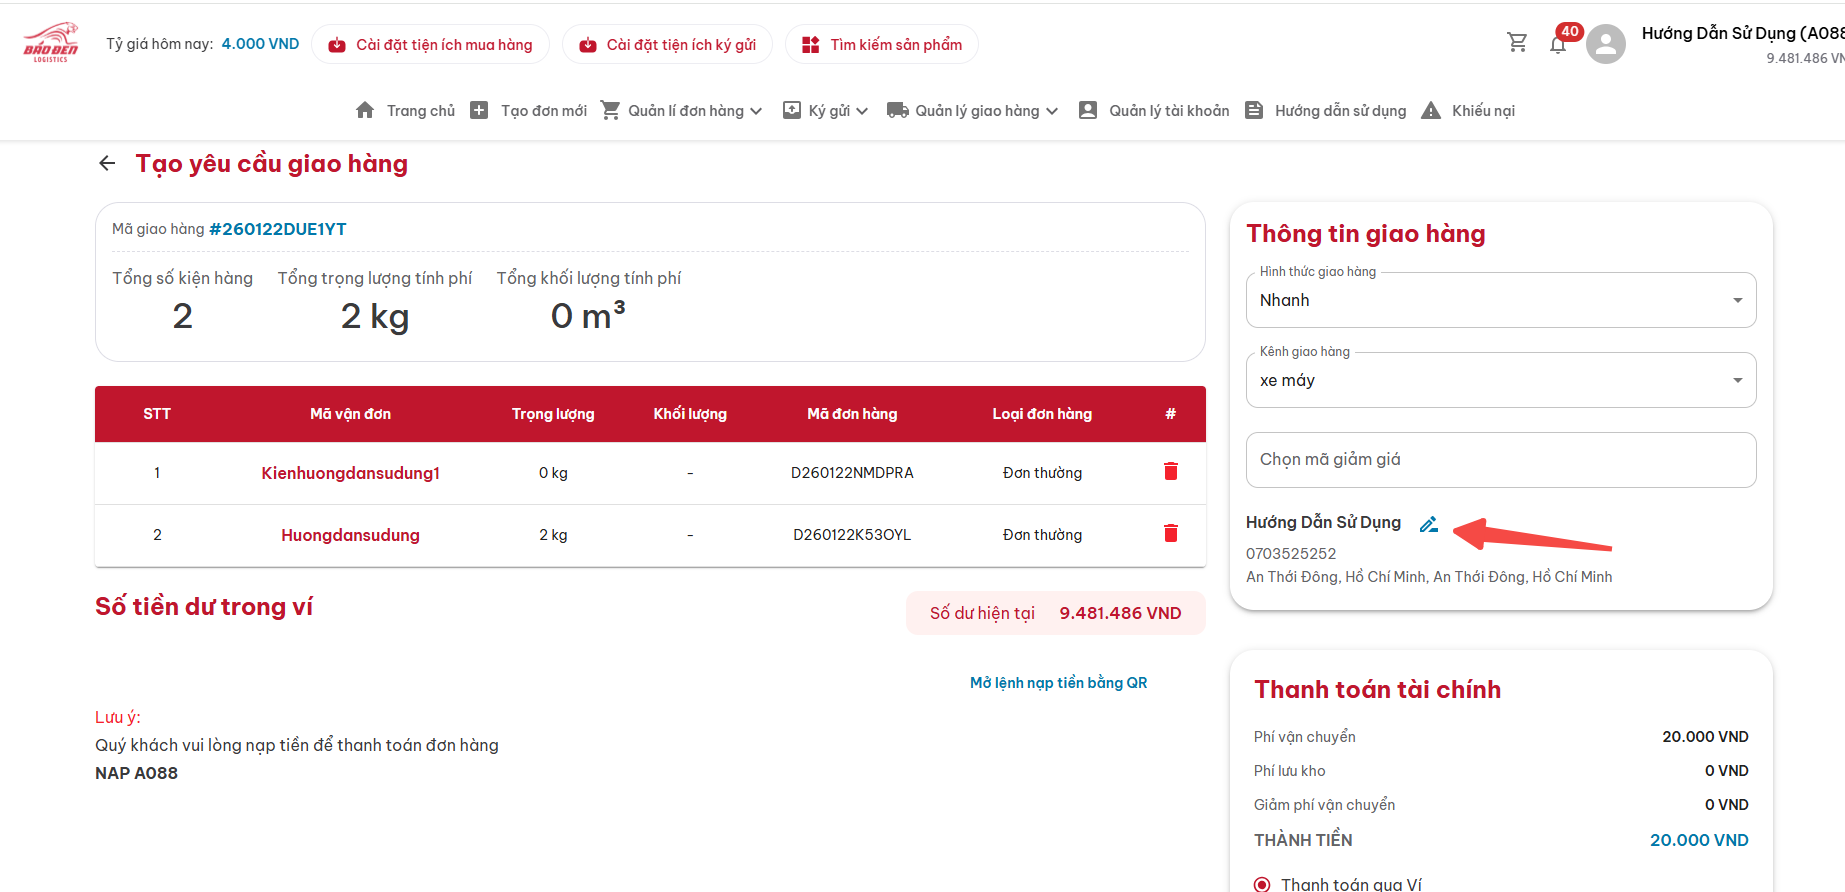Select the Thanh toán qua Ví radio button
The image size is (1845, 892).
point(1262,884)
